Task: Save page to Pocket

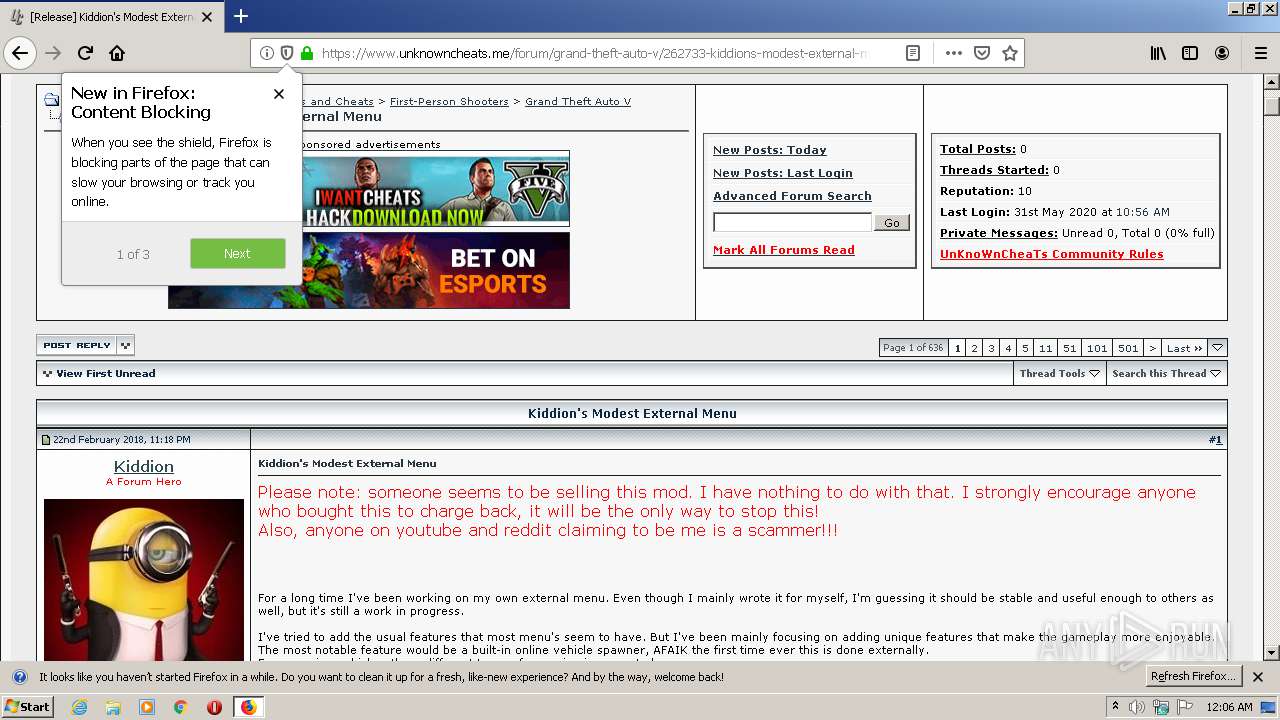Action: [982, 53]
